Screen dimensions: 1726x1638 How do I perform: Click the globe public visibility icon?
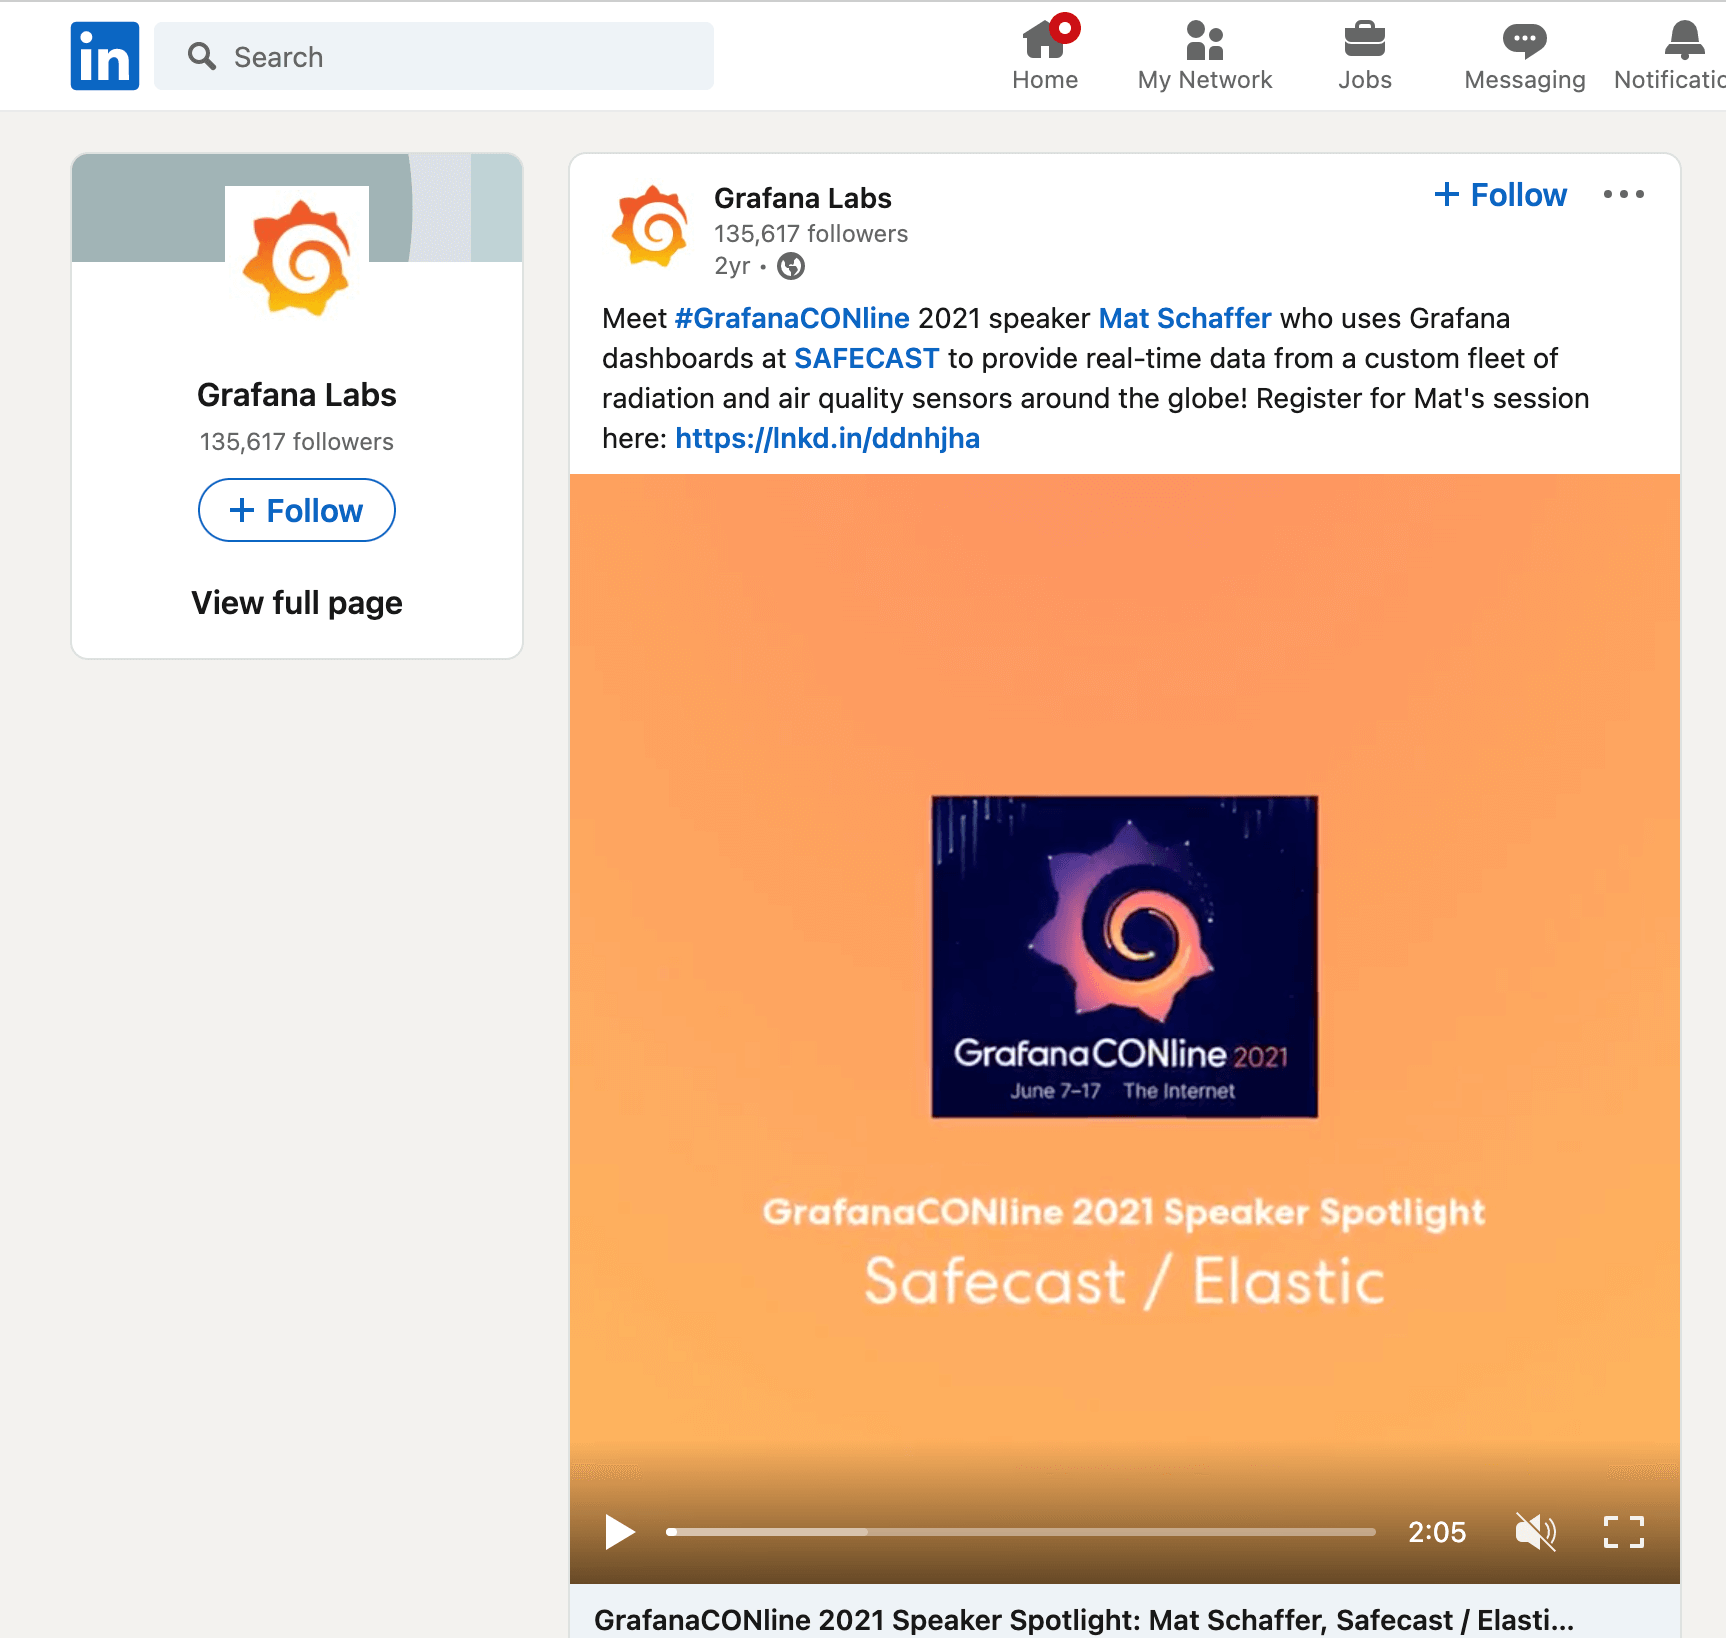click(x=791, y=266)
